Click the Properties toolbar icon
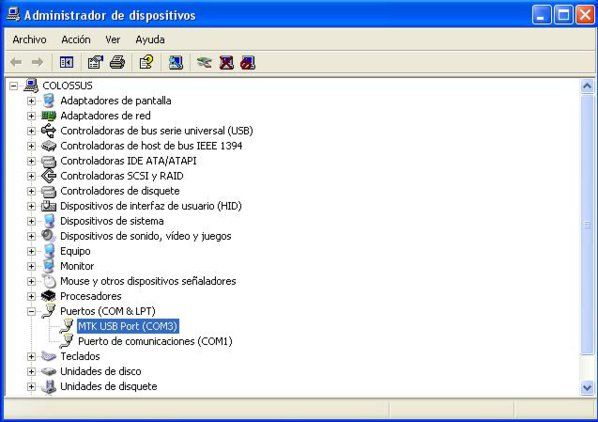This screenshot has height=422, width=598. tap(95, 62)
